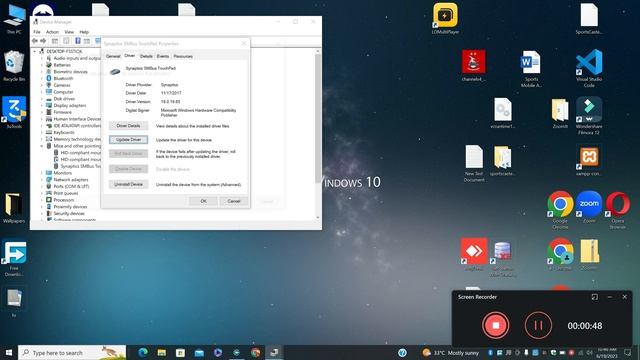
Task: Click Forward arrow in Device Manager toolbar
Action: click(x=43, y=41)
